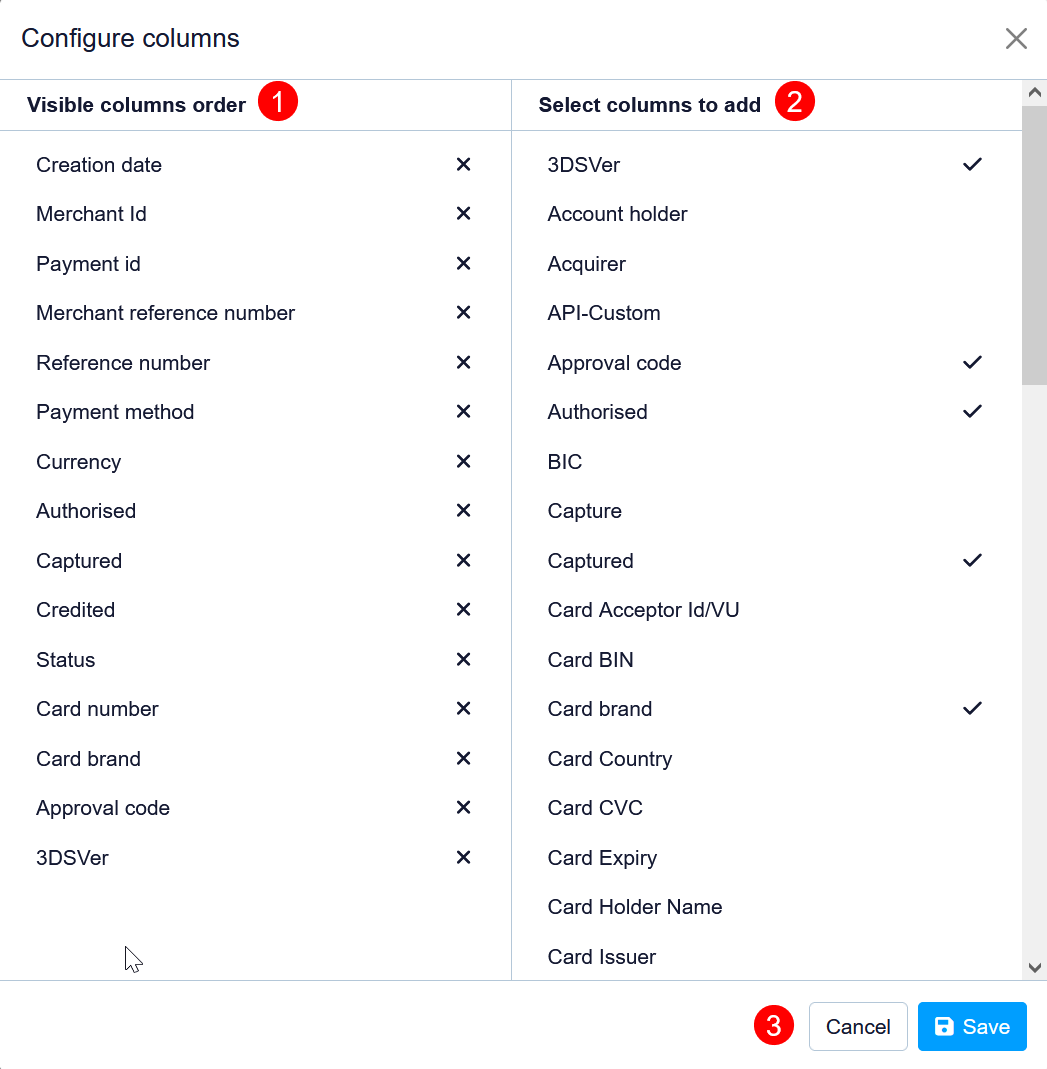Image resolution: width=1047 pixels, height=1069 pixels.
Task: Add the Acquirer column
Action: [x=586, y=264]
